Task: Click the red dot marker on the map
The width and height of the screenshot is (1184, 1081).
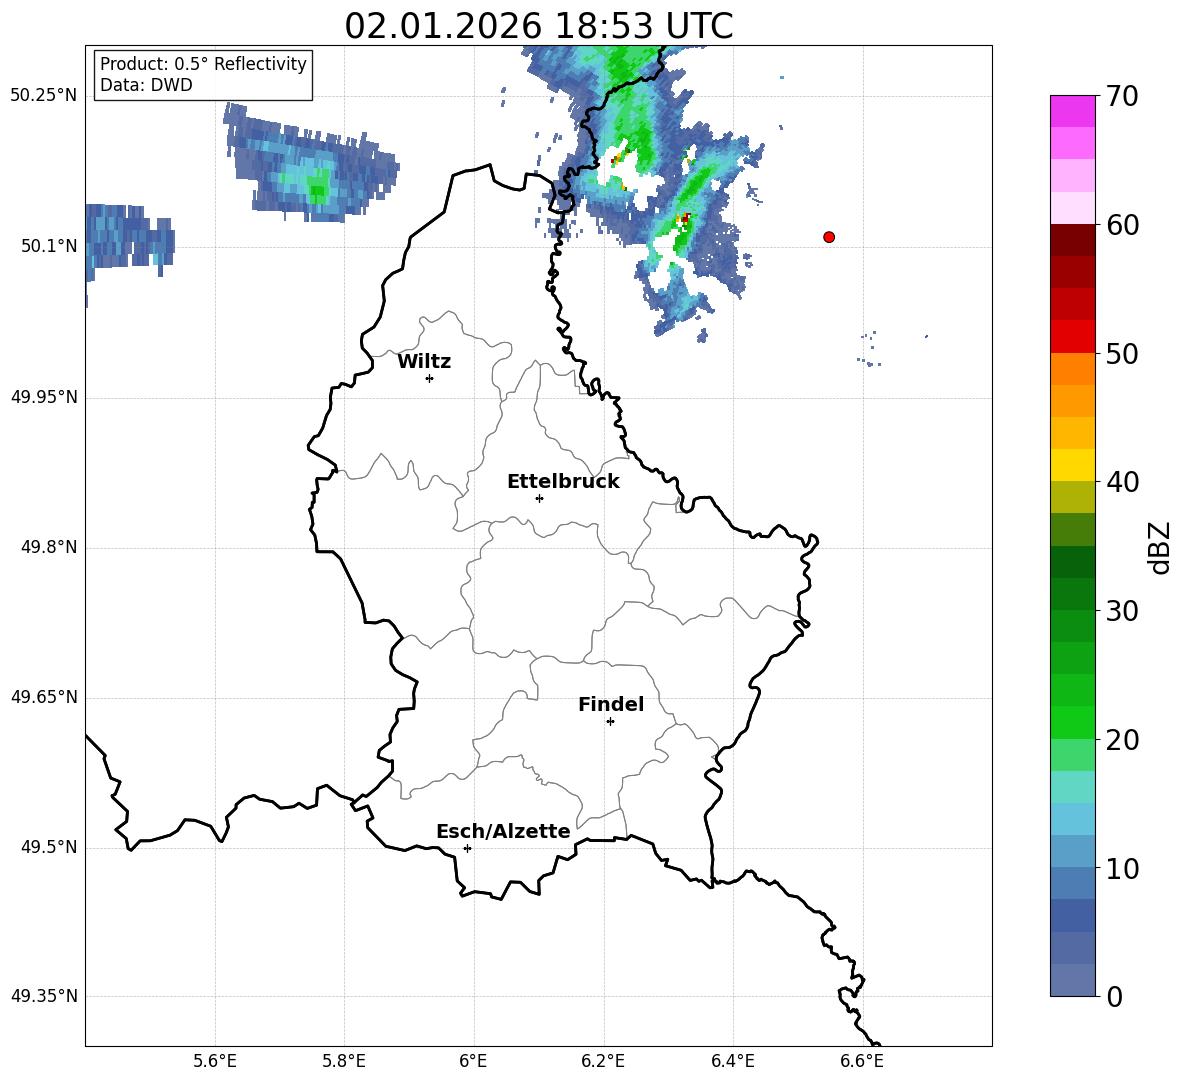Action: coord(829,237)
